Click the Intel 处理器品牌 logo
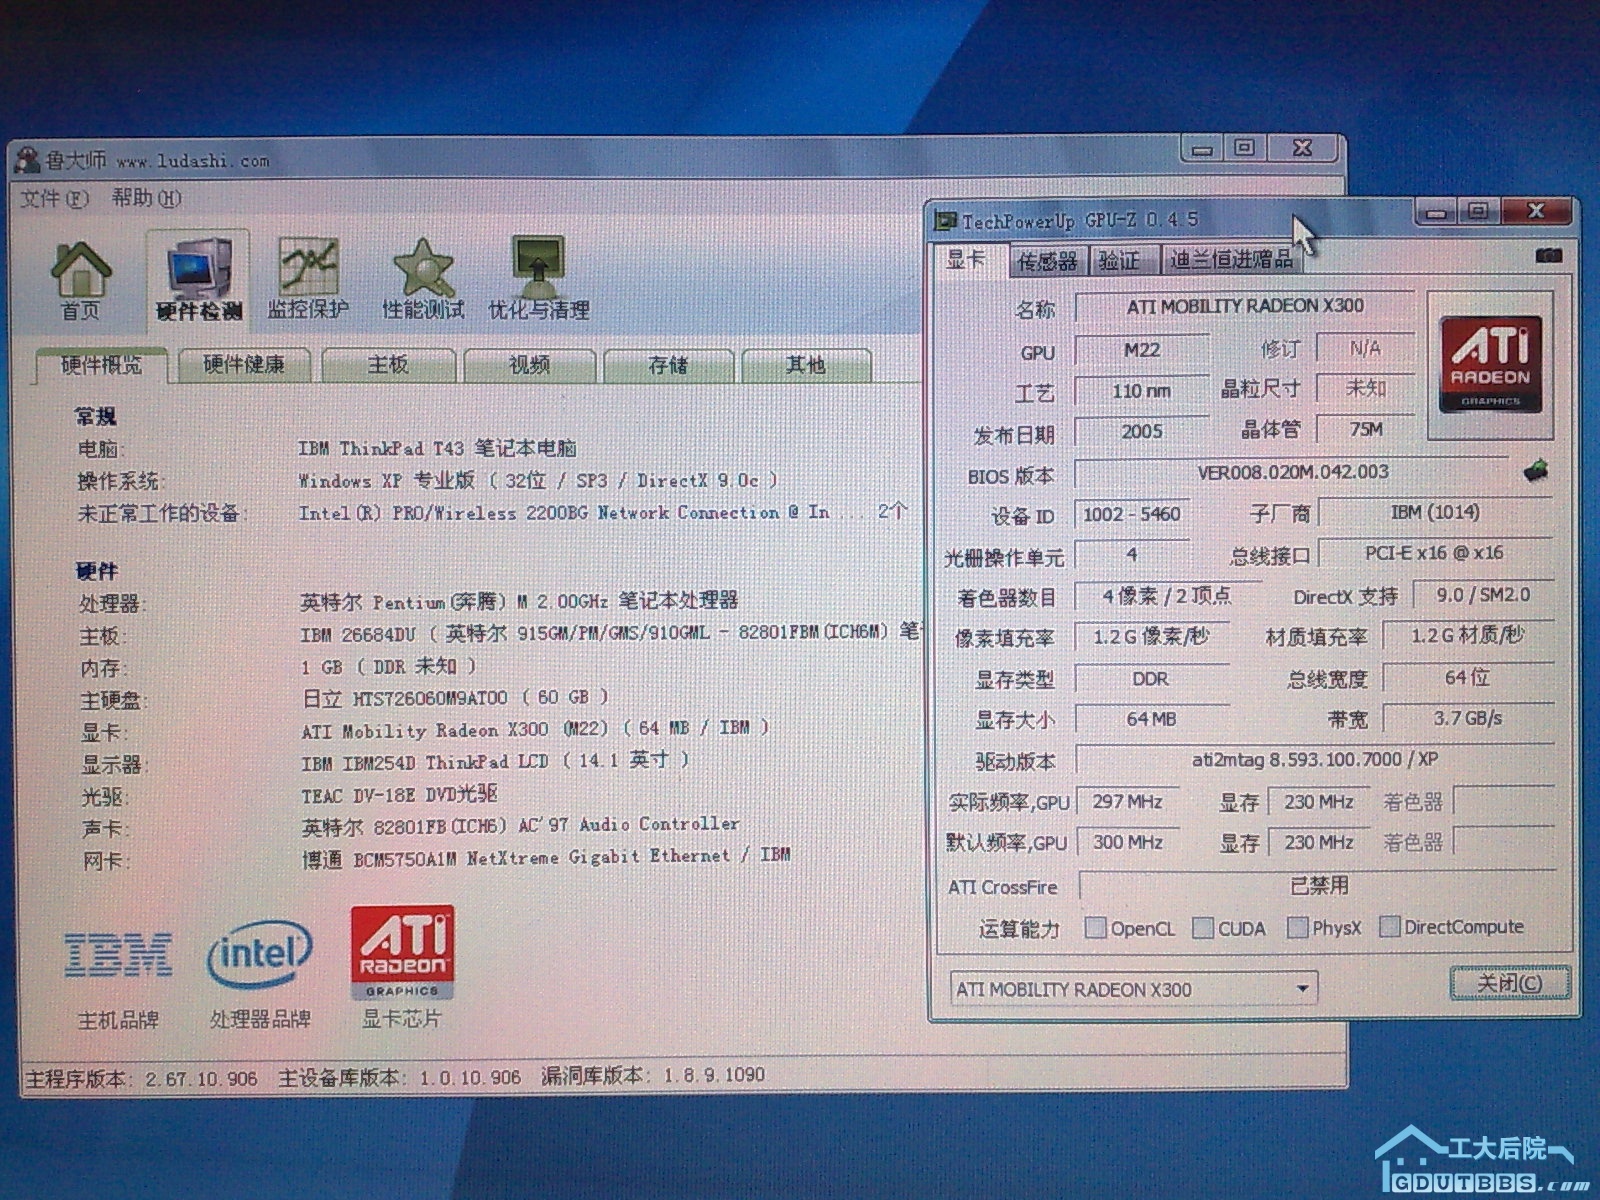Image resolution: width=1600 pixels, height=1200 pixels. tap(259, 955)
